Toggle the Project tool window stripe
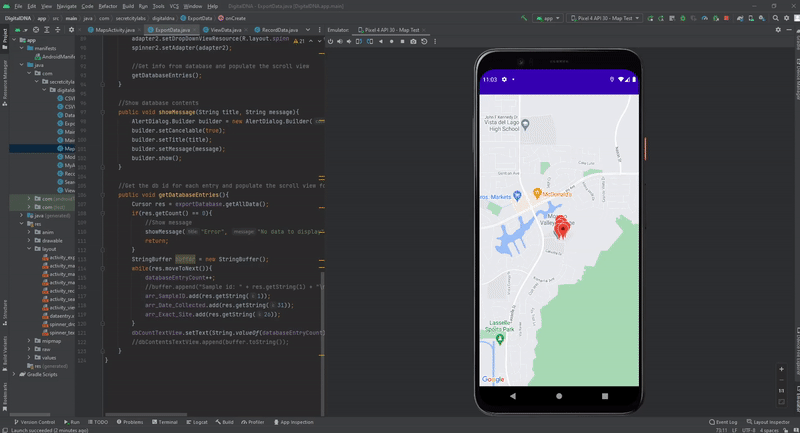This screenshot has width=800, height=433. [5, 39]
